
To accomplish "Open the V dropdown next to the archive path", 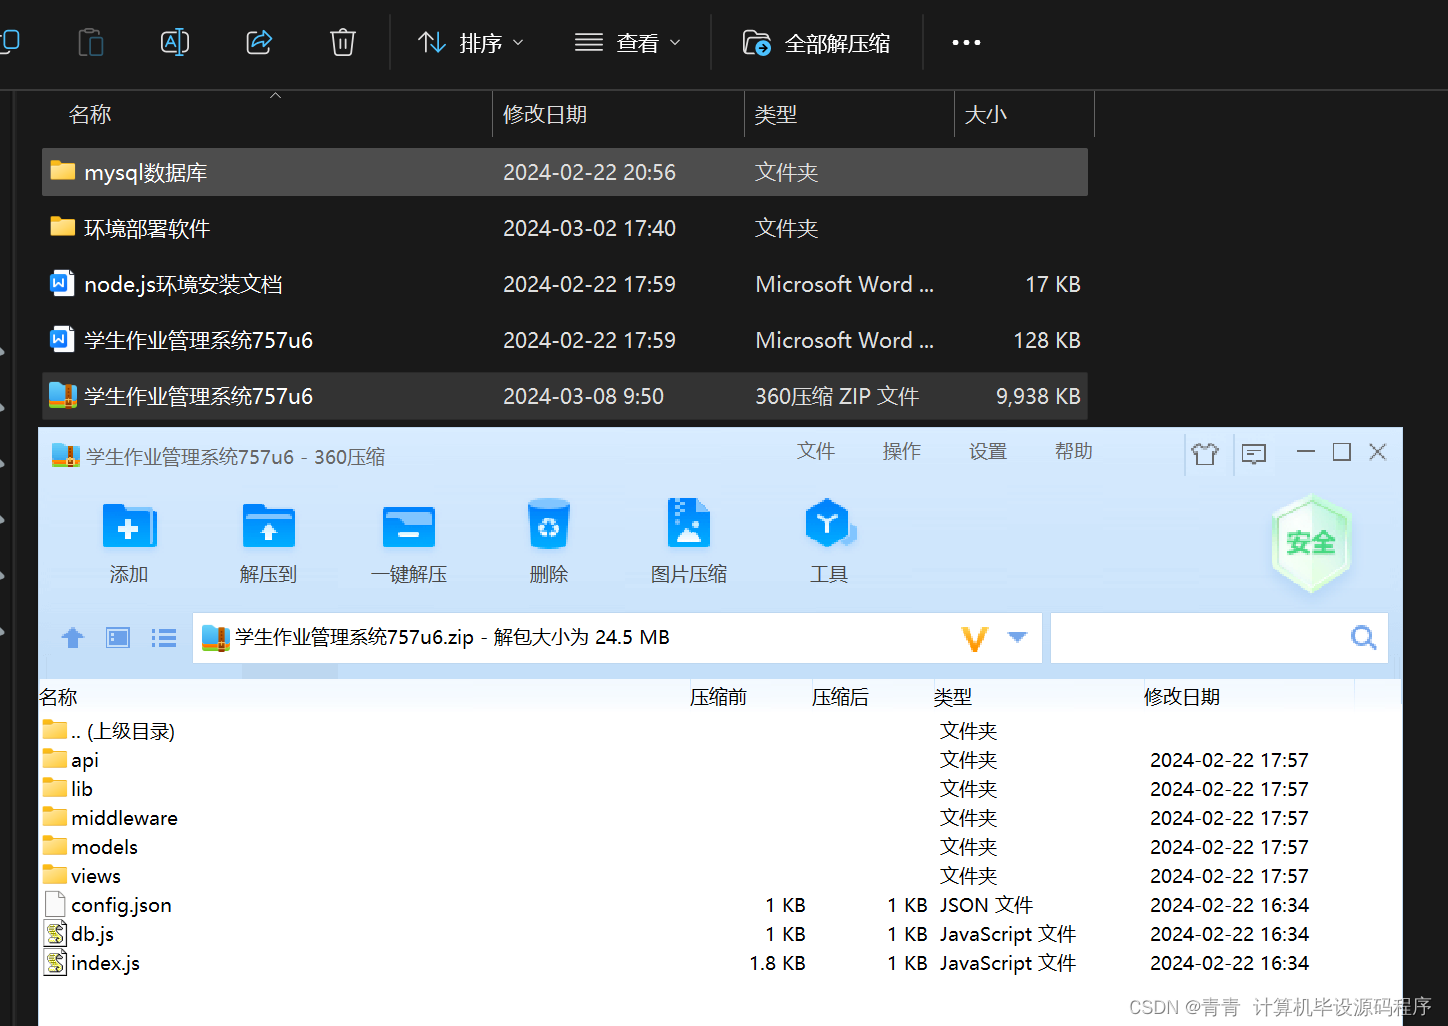I will 1017,637.
